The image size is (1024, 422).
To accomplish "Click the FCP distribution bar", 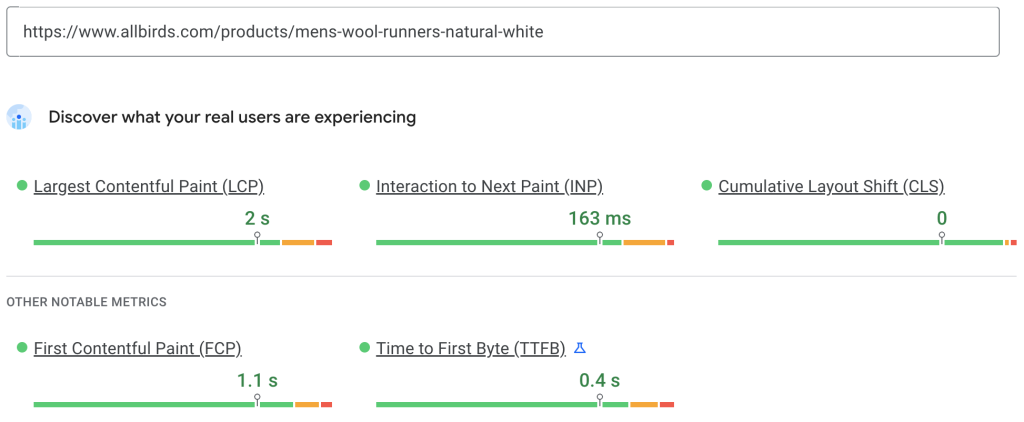I will click(183, 404).
